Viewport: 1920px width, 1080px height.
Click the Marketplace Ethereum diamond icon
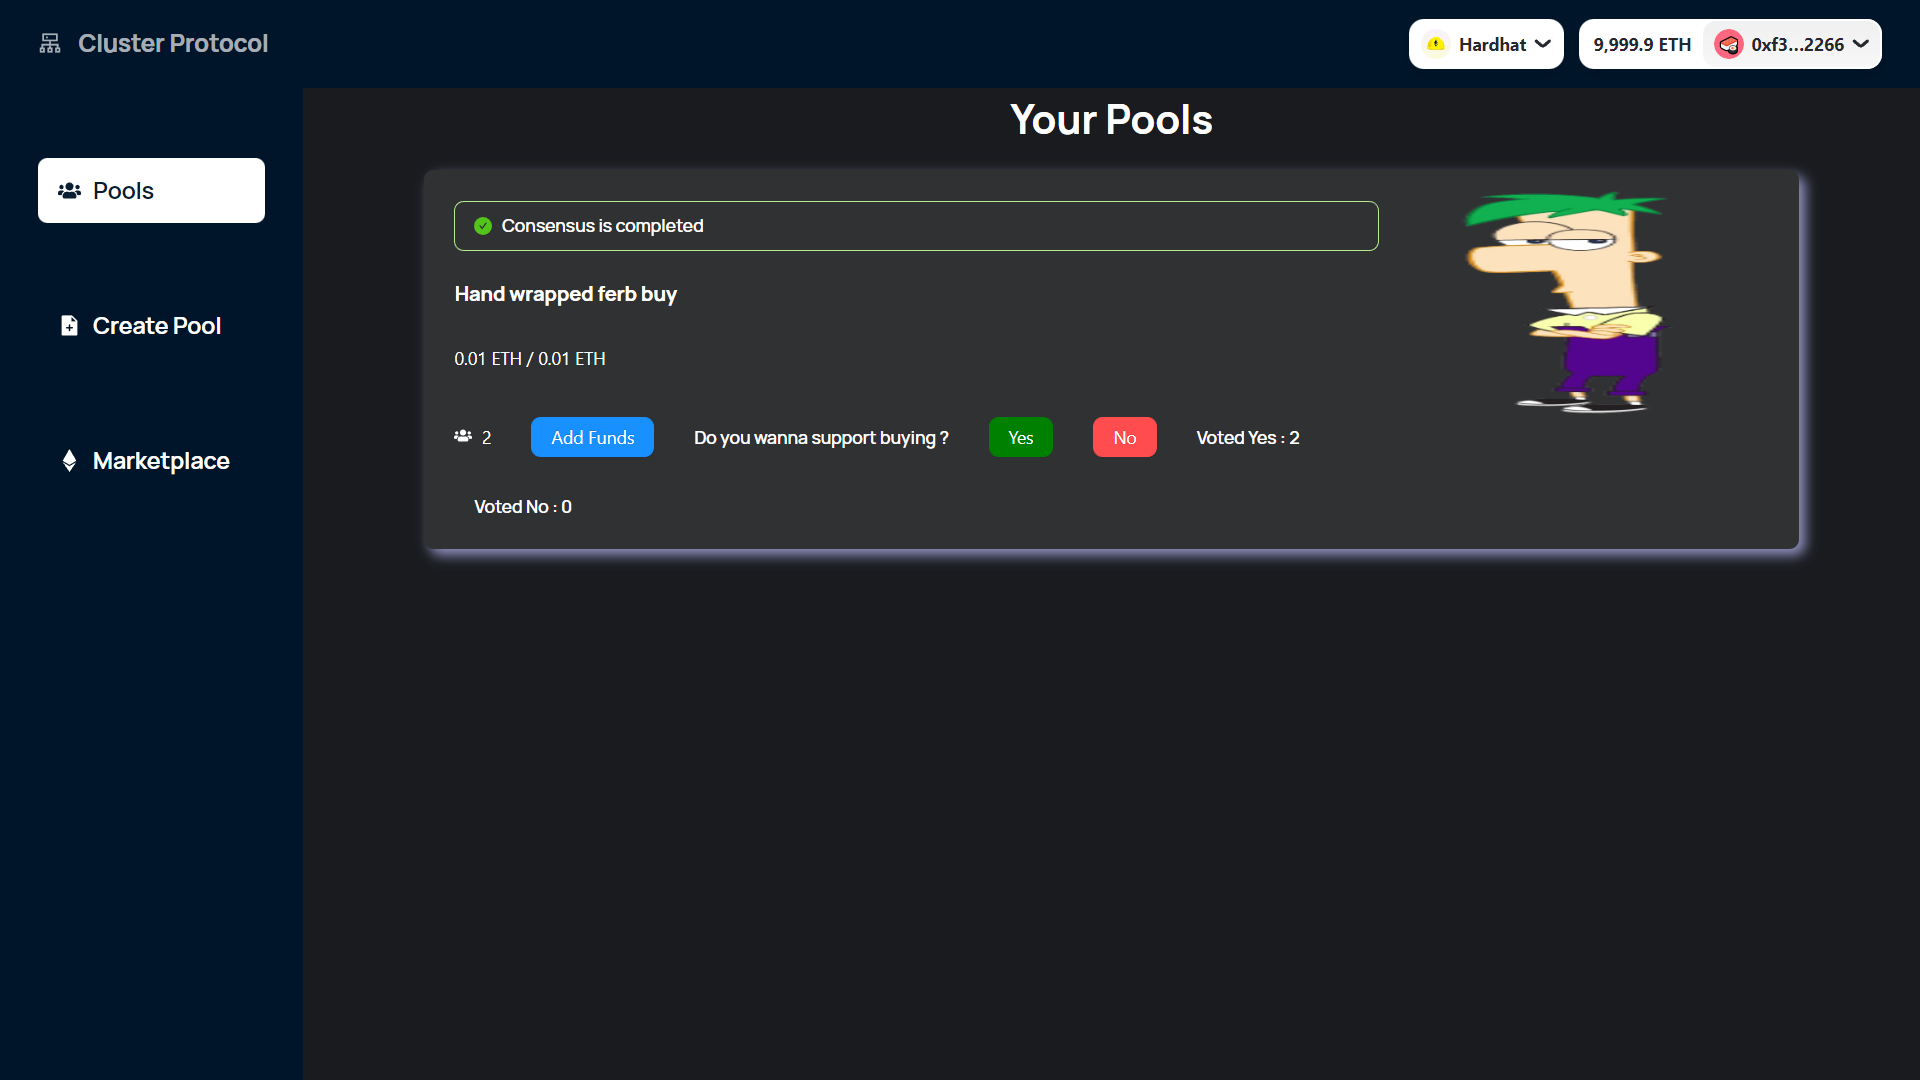(x=69, y=461)
